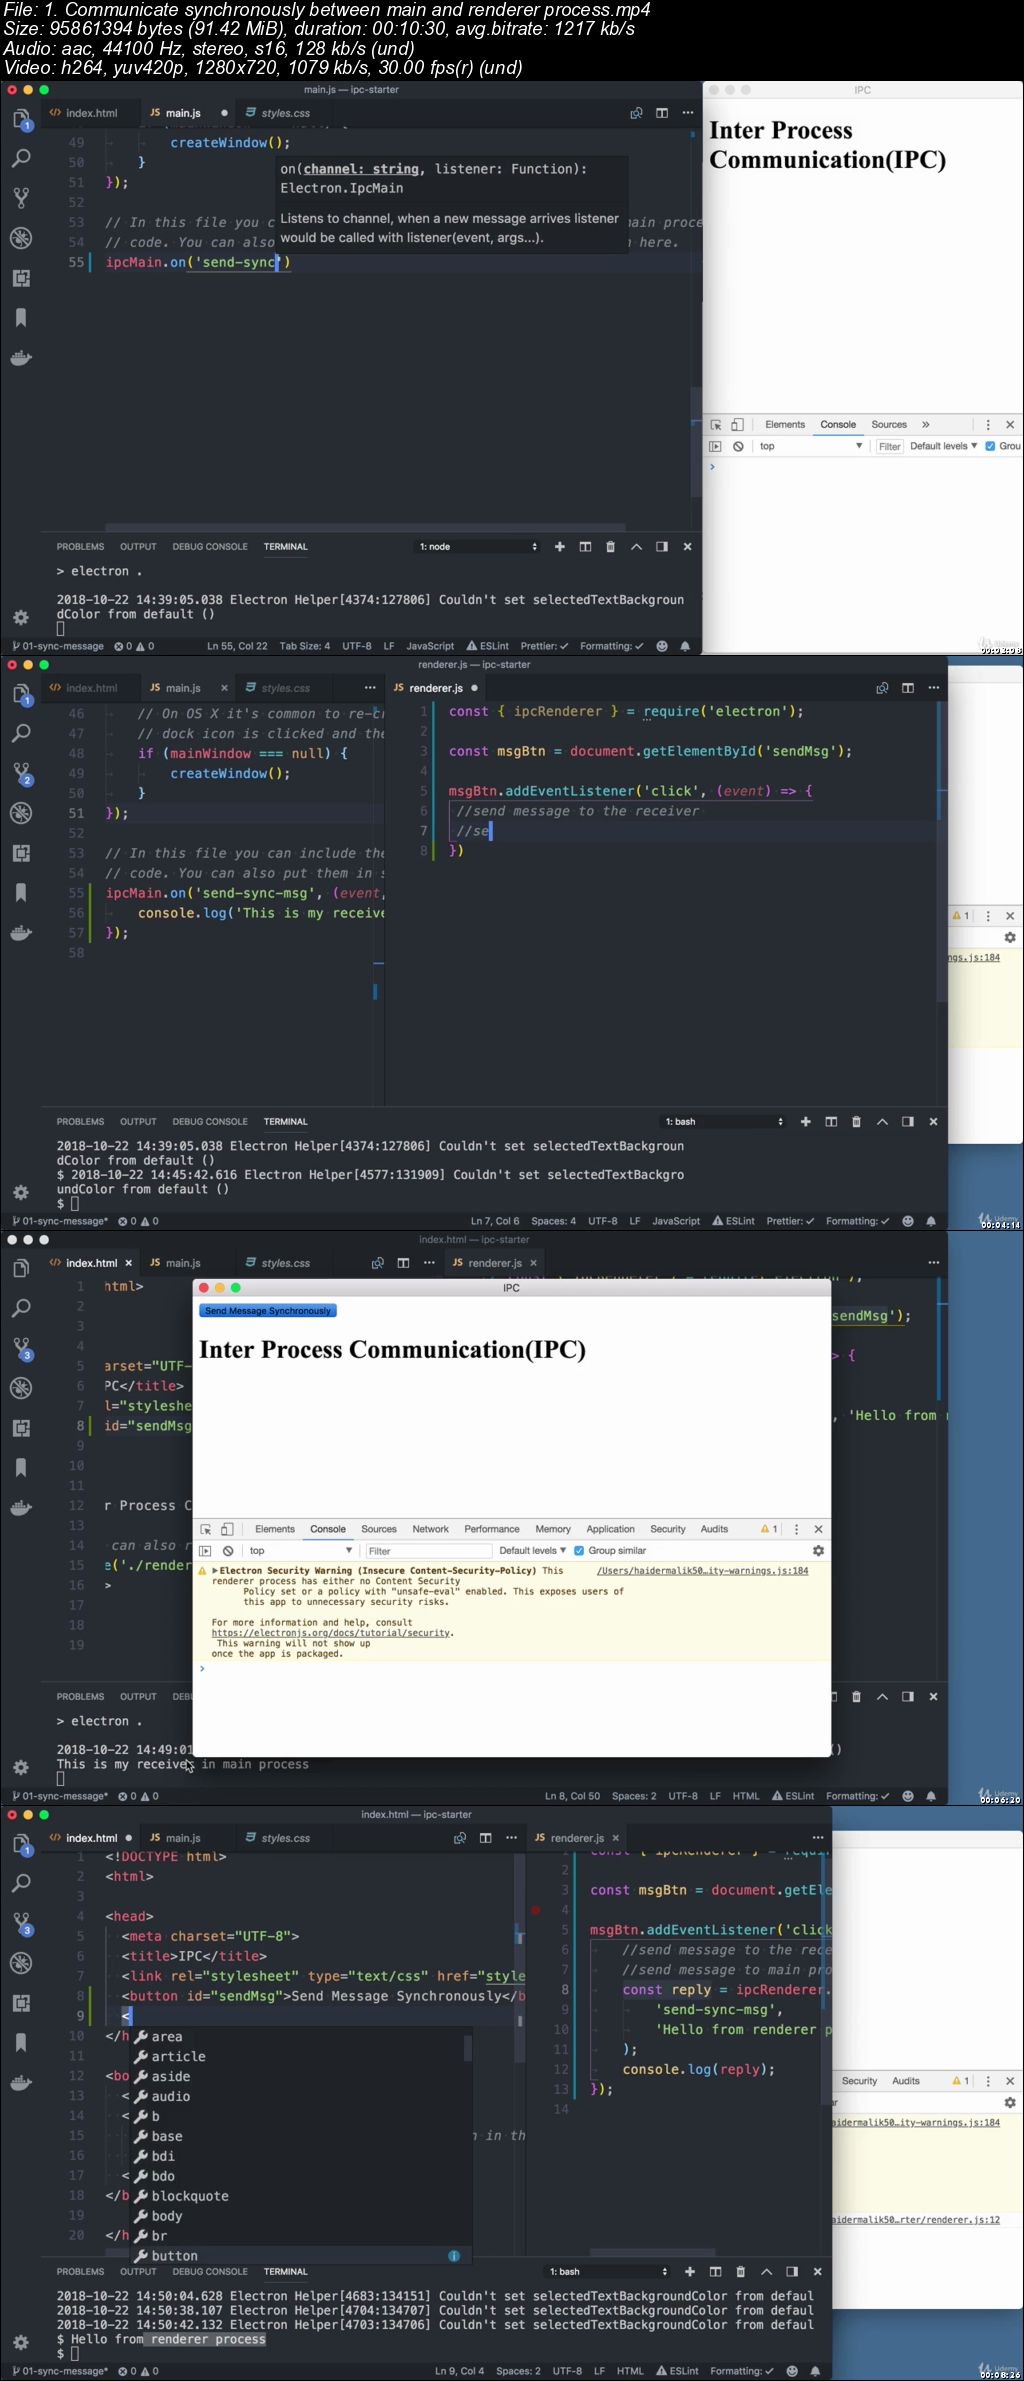Click Tab Size: 4 in status bar
Viewport: 1024px width, 2381px height.
(x=304, y=646)
